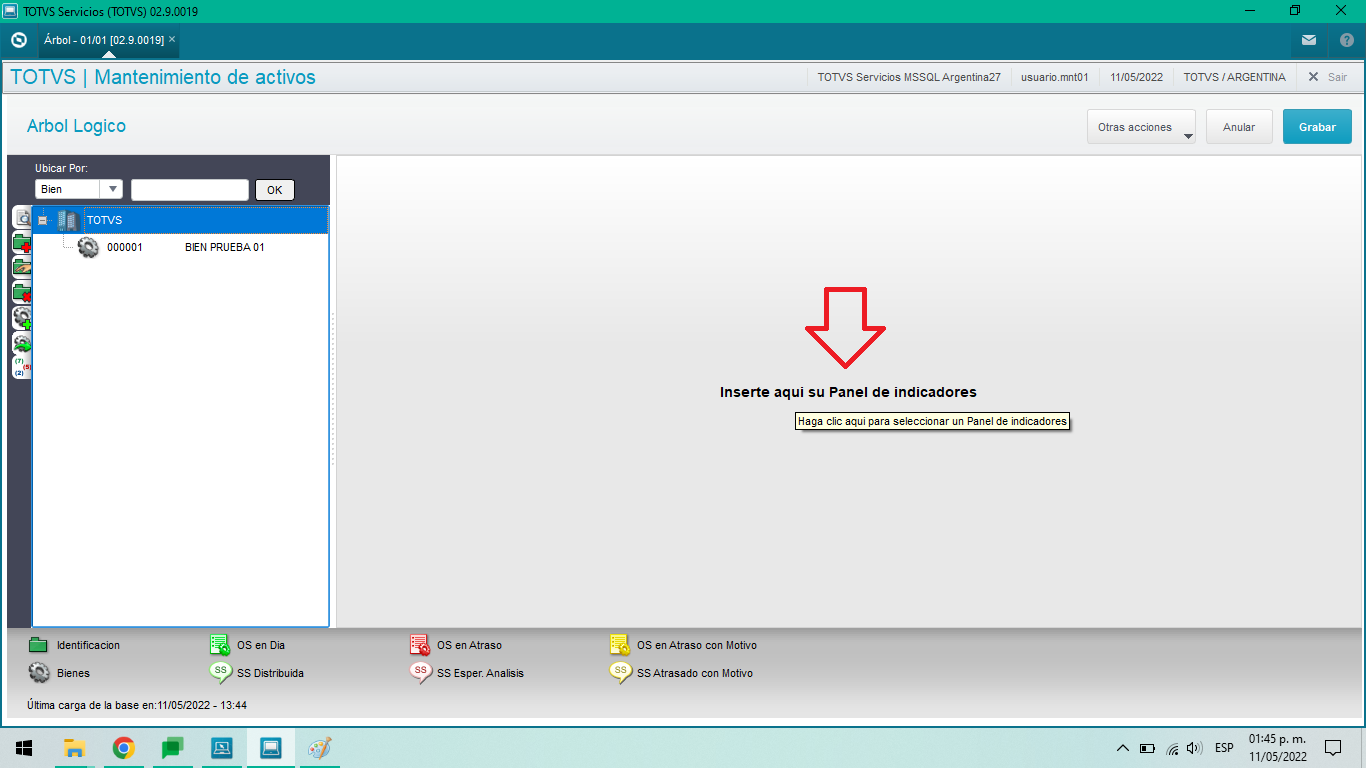This screenshot has width=1366, height=768.
Task: Click the Grabar button
Action: (1317, 127)
